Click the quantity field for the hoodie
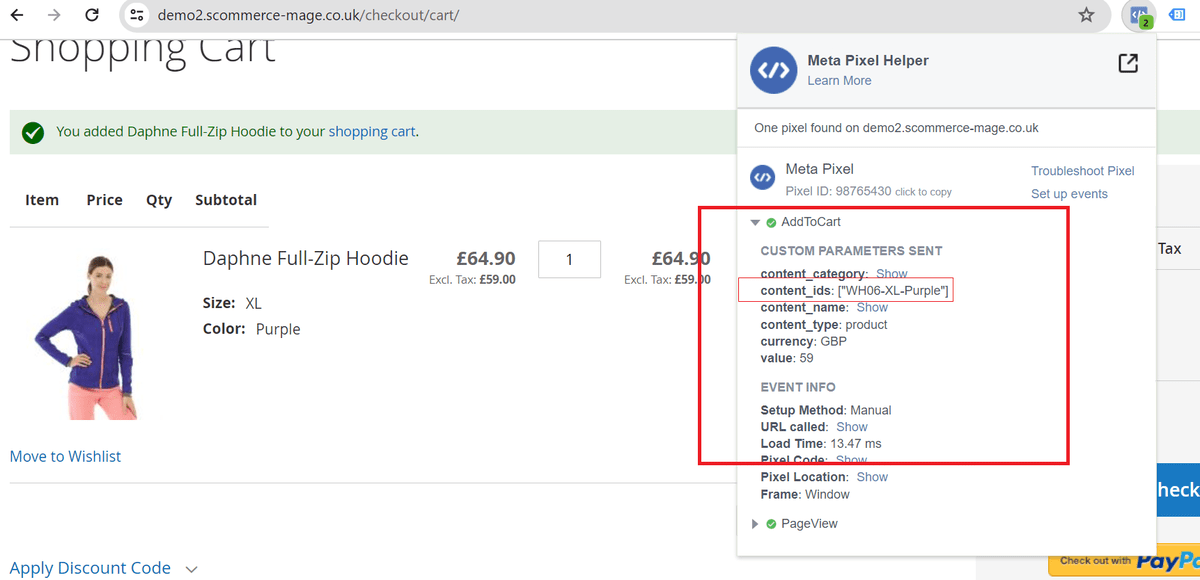Viewport: 1200px width, 580px height. 569,259
